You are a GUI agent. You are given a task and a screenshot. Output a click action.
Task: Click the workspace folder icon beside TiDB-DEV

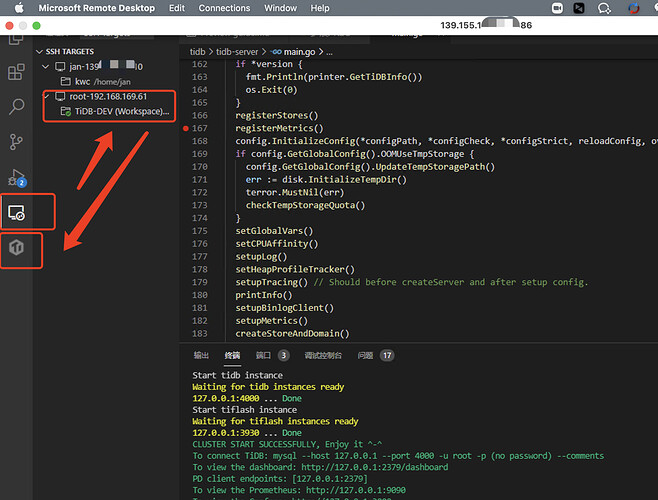pos(65,111)
